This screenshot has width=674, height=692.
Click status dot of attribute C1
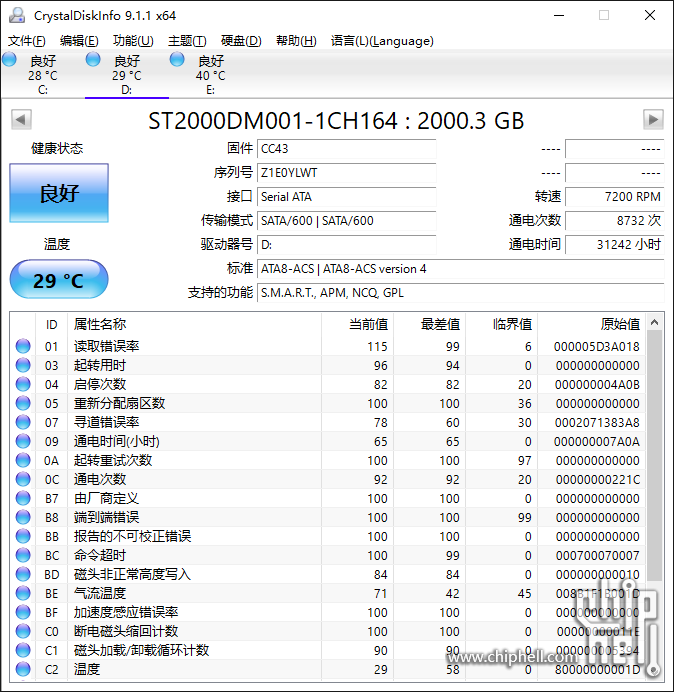pyautogui.click(x=23, y=650)
